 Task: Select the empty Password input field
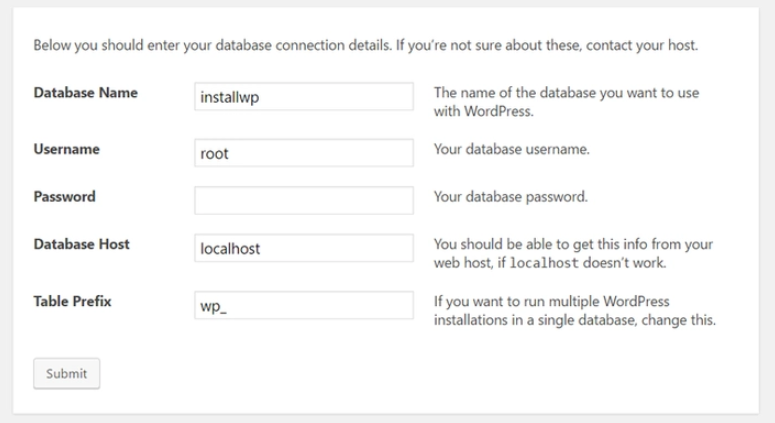[x=304, y=200]
